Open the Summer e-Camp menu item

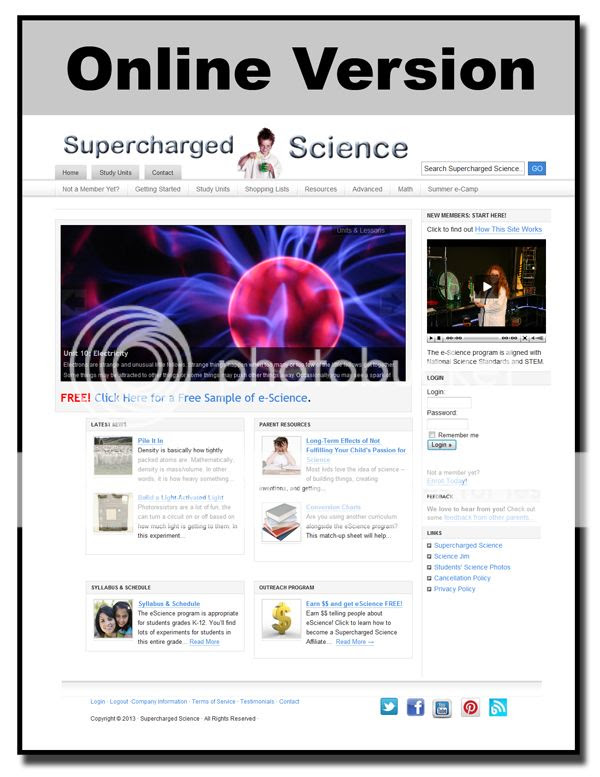point(452,189)
